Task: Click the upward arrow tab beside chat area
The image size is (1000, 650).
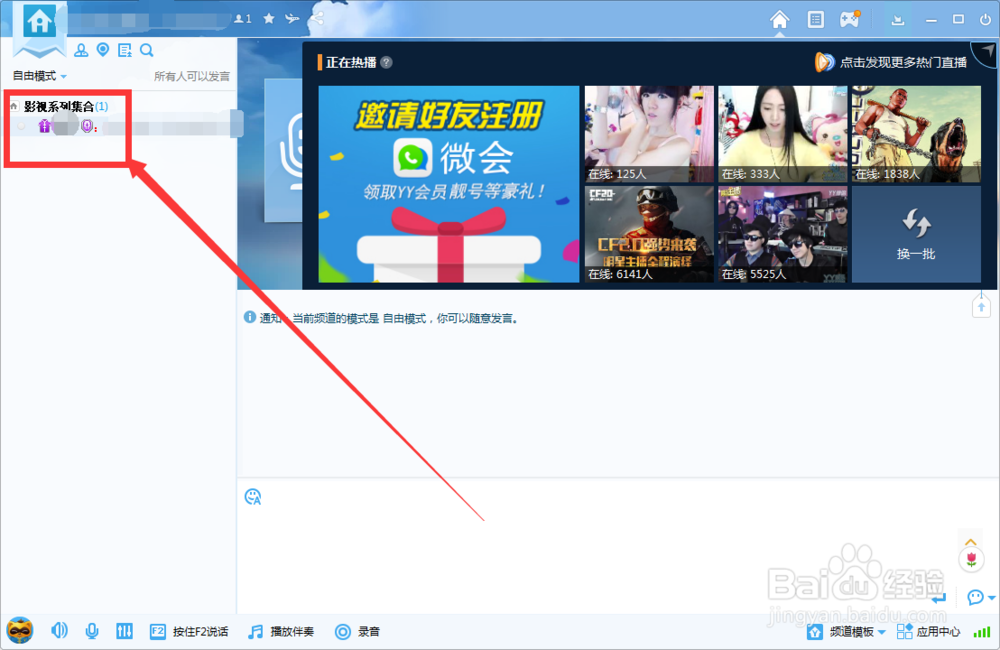Action: (x=981, y=306)
